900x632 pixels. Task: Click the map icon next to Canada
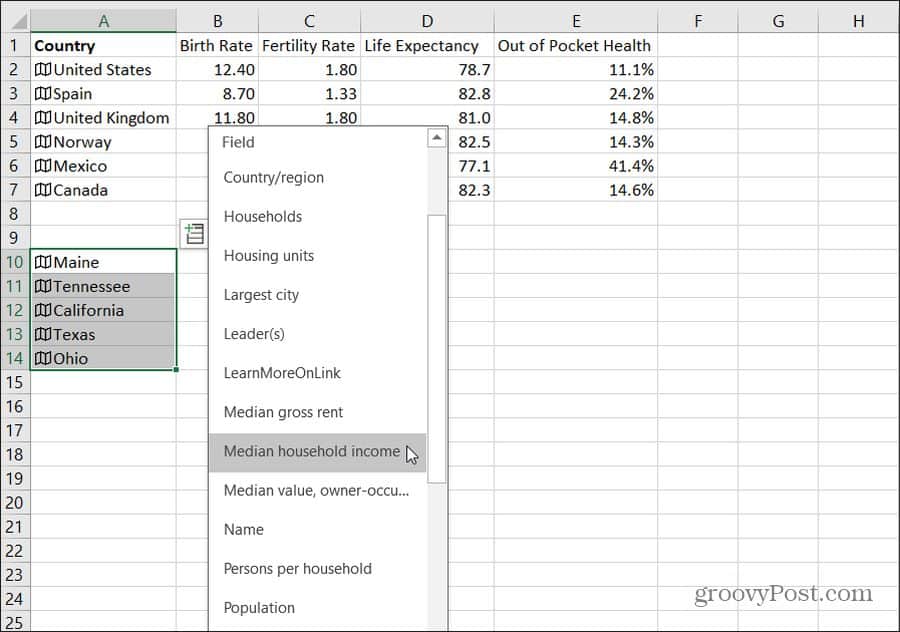coord(42,190)
